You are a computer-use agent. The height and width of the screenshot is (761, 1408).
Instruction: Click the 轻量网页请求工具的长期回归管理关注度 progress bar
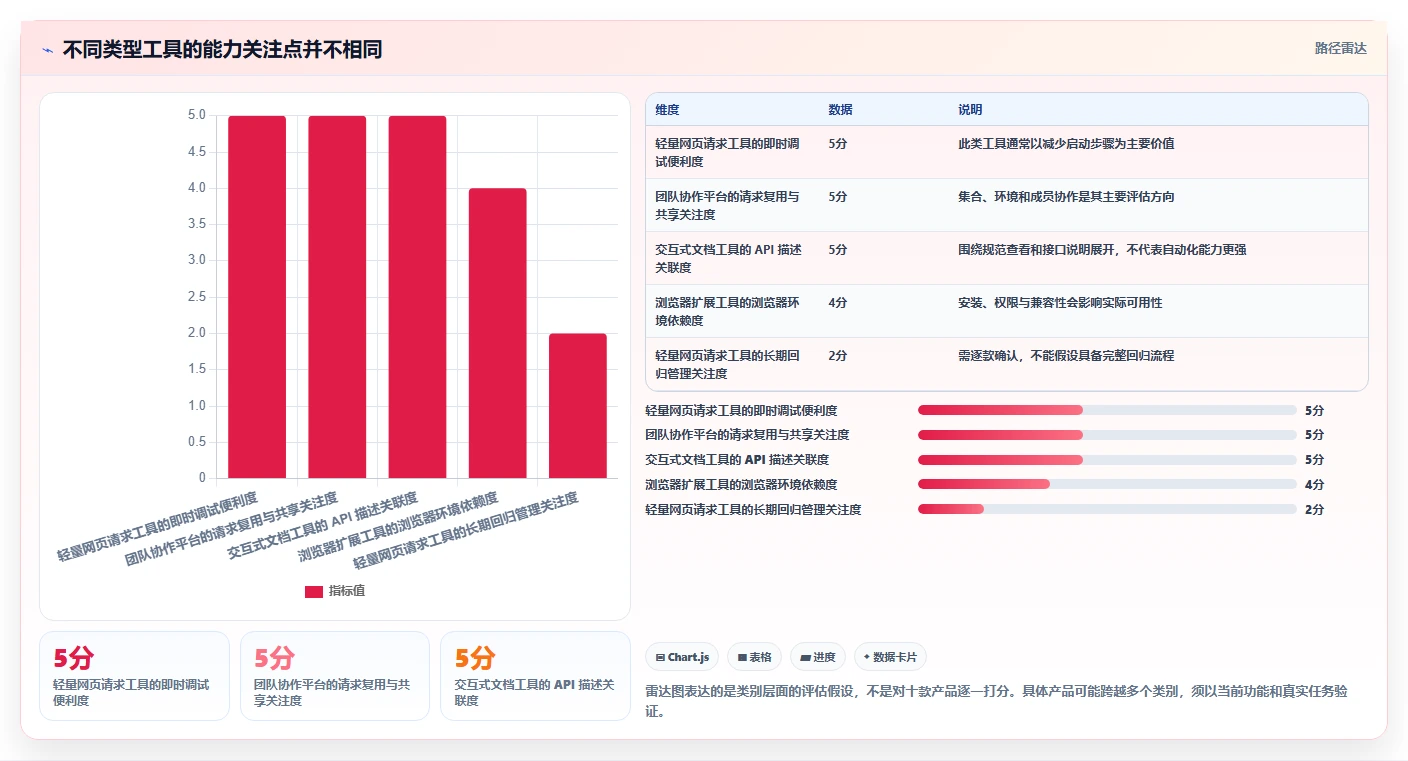coord(1107,509)
